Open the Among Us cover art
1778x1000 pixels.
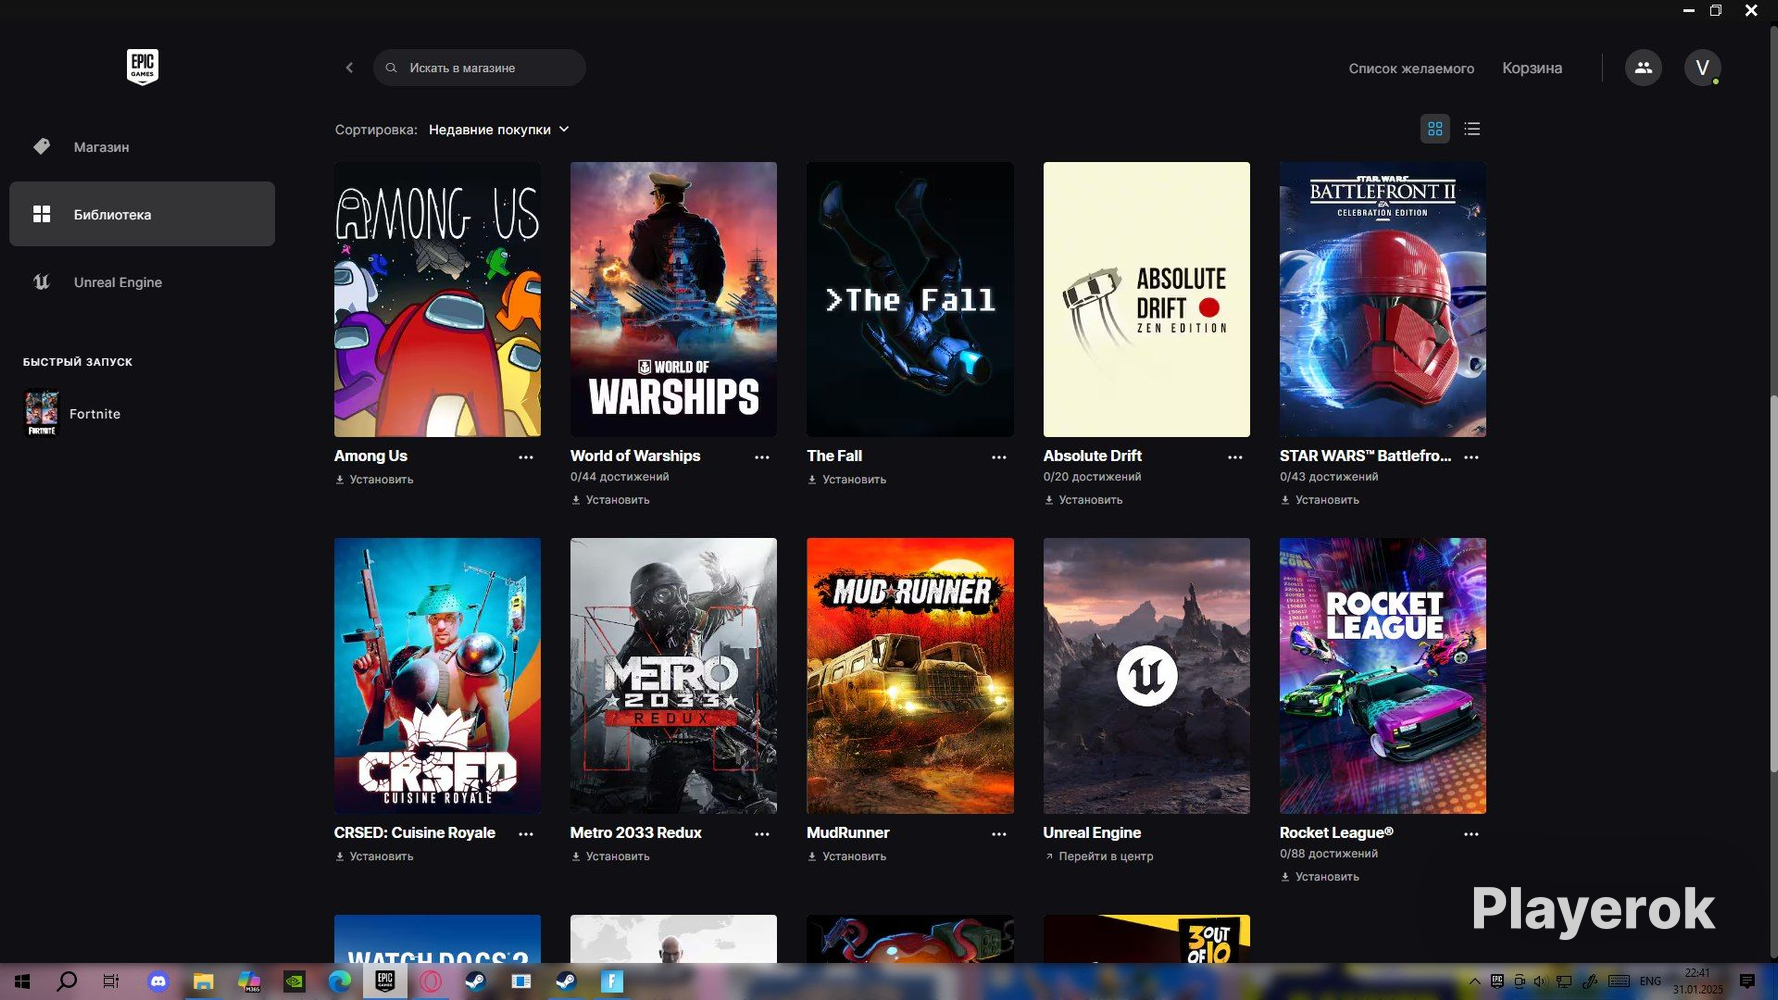click(437, 299)
